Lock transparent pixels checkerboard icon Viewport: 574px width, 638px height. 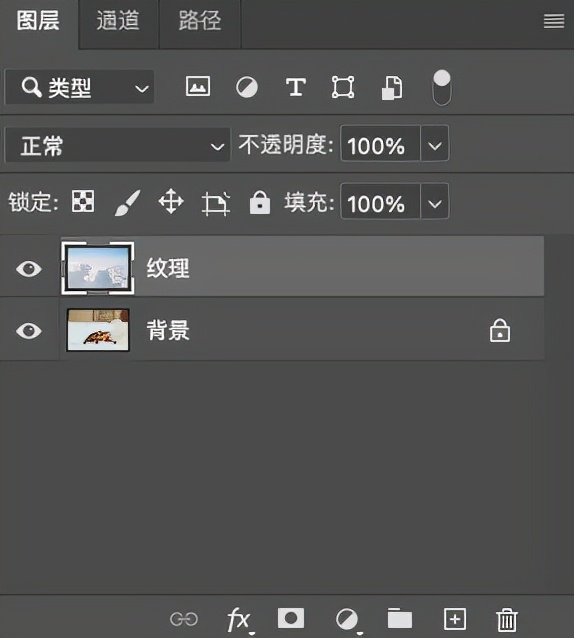click(x=83, y=201)
